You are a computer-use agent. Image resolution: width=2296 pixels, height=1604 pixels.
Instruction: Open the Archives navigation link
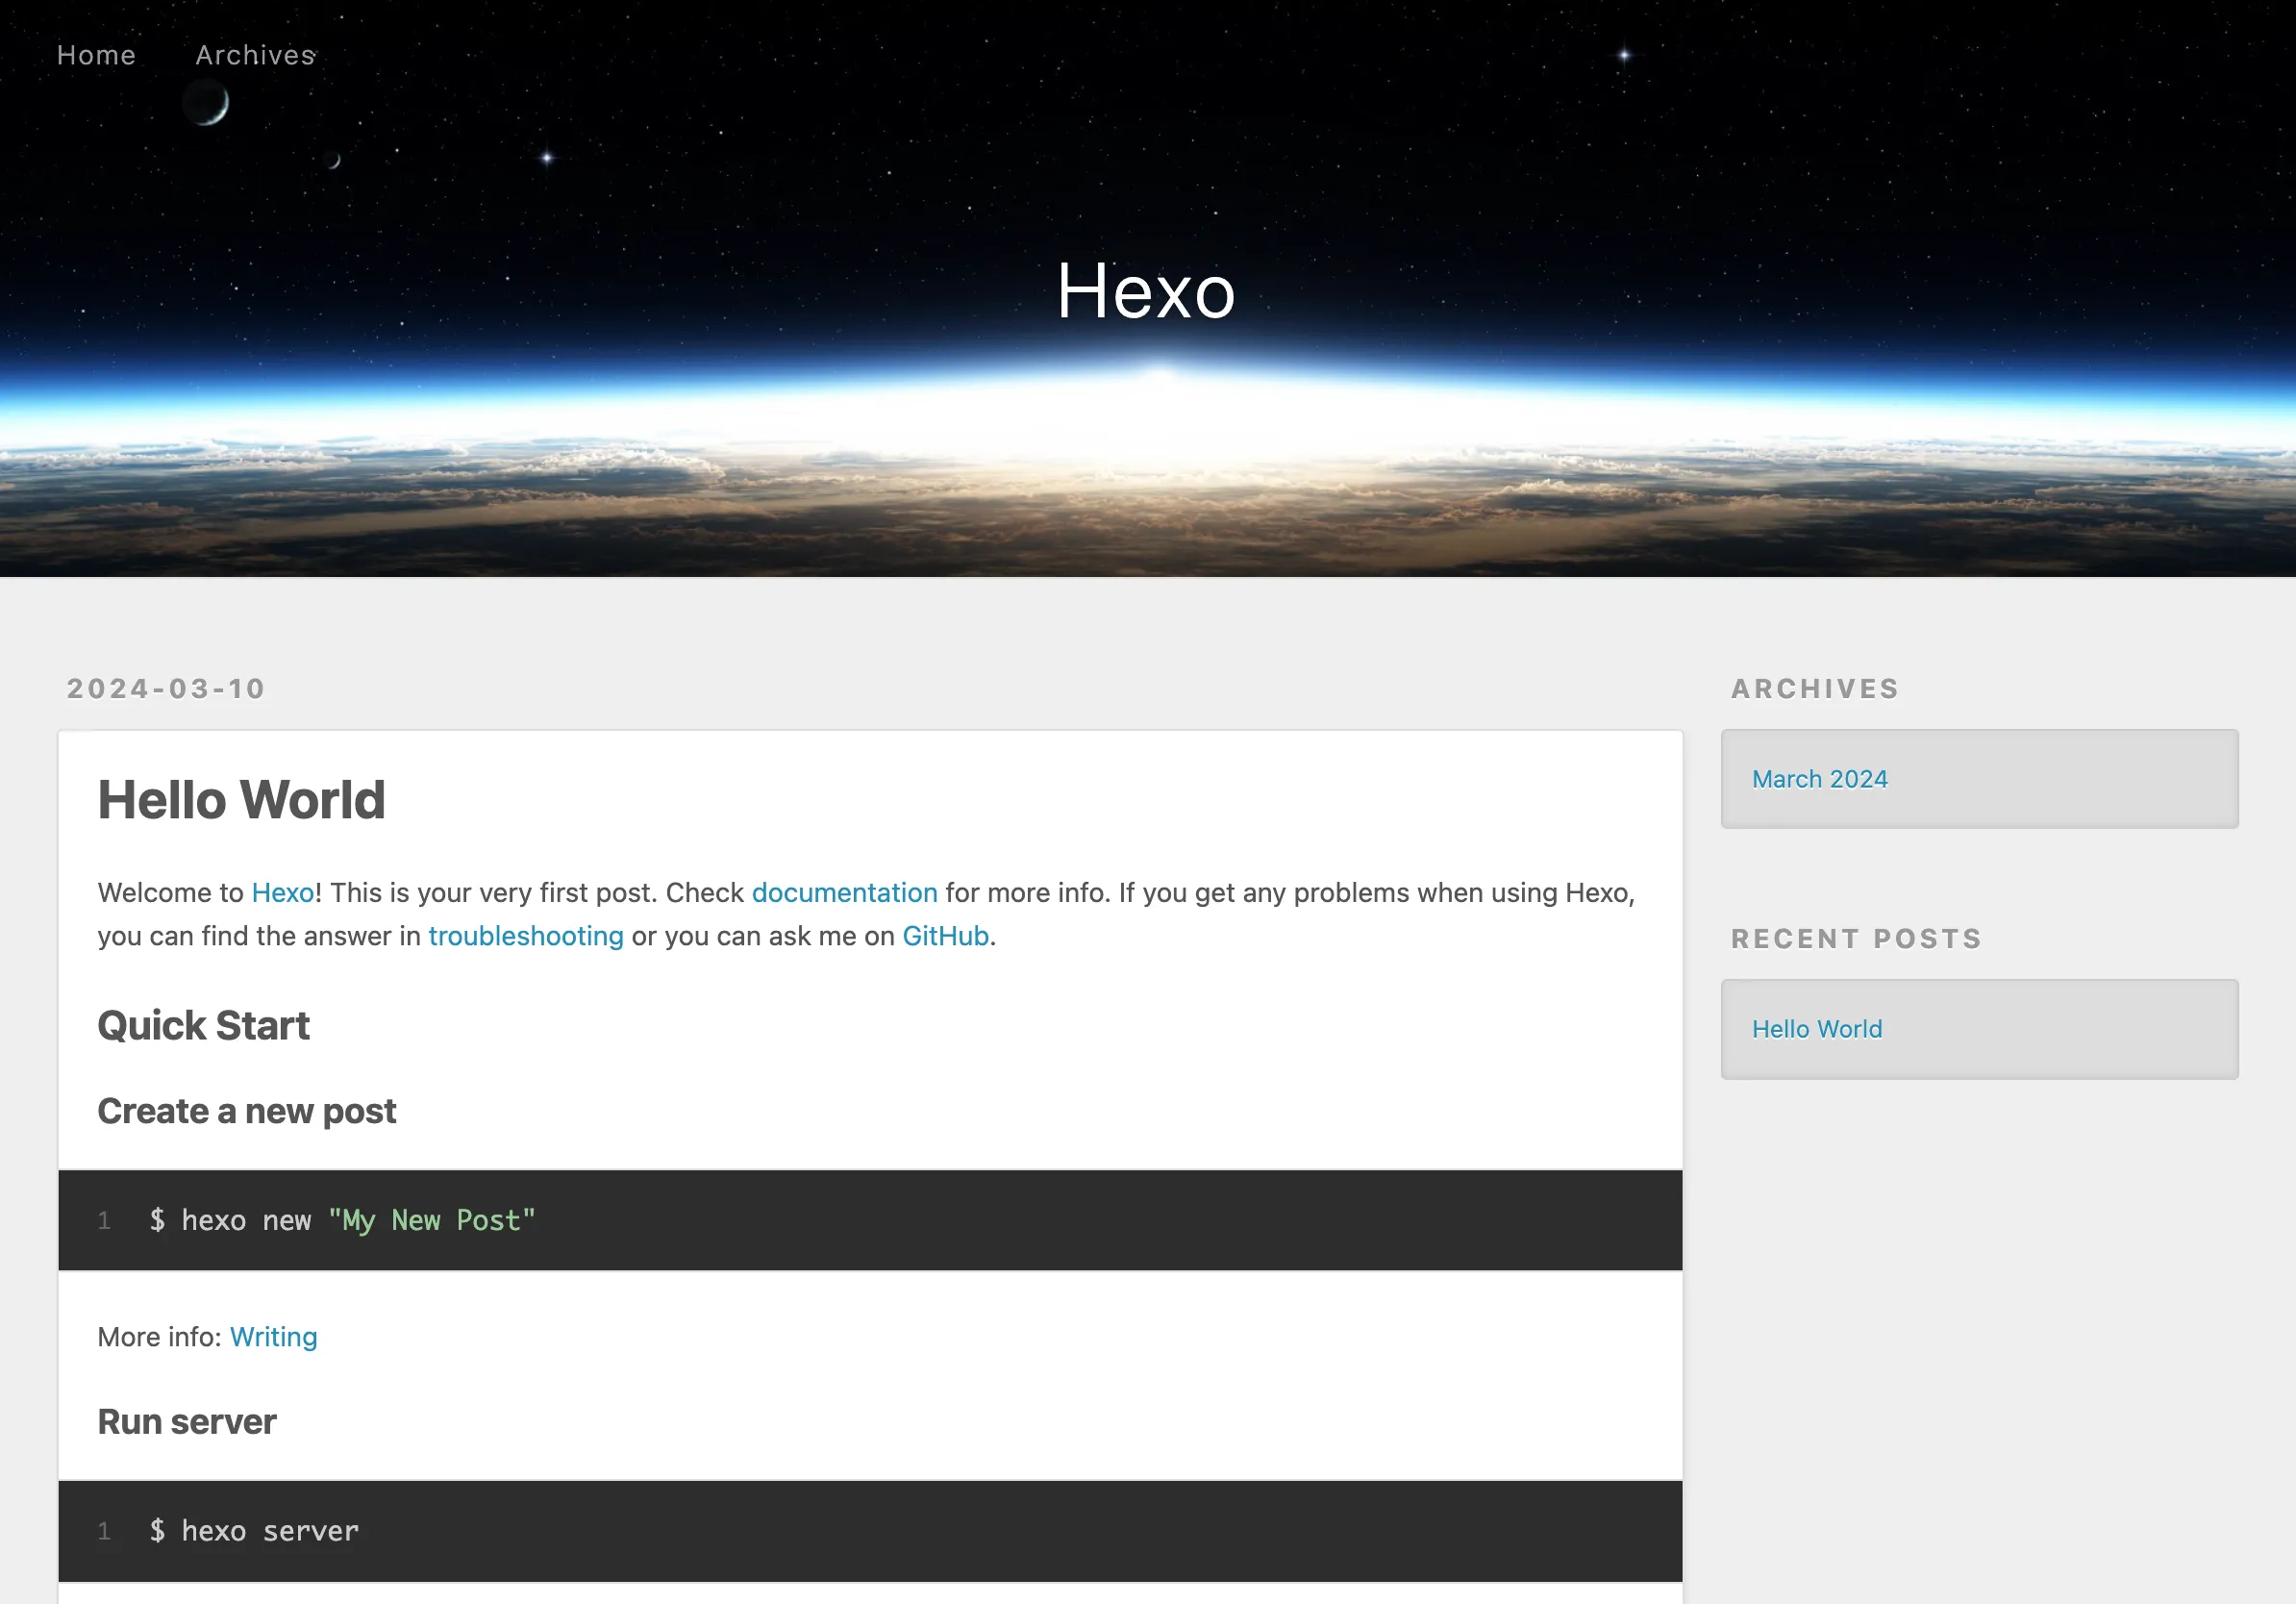254,55
